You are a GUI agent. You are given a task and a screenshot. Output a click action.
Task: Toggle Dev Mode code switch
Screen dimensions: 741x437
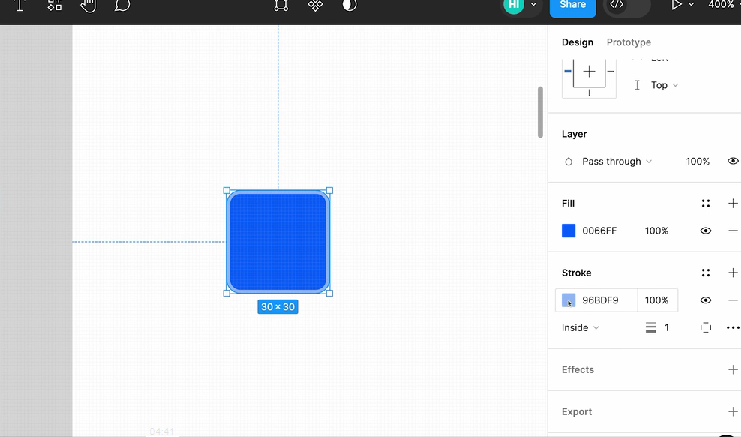(x=627, y=7)
